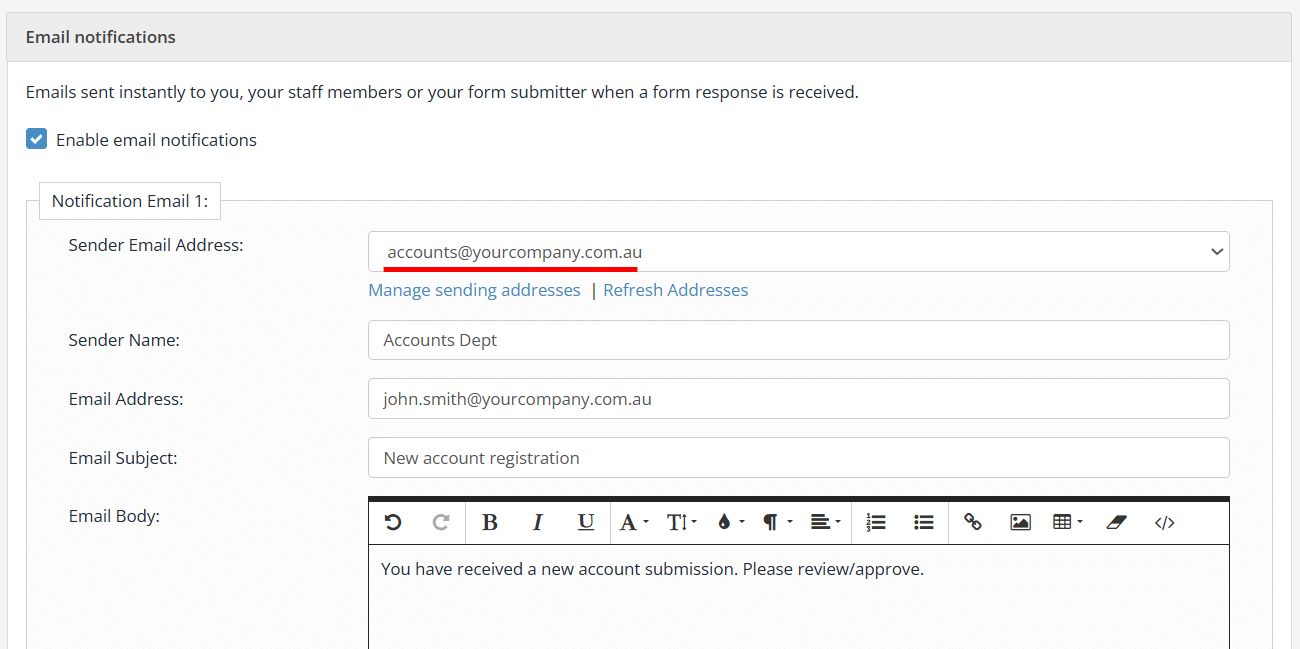Select the Clear Formatting eraser icon
The width and height of the screenshot is (1300, 649).
tap(1116, 521)
